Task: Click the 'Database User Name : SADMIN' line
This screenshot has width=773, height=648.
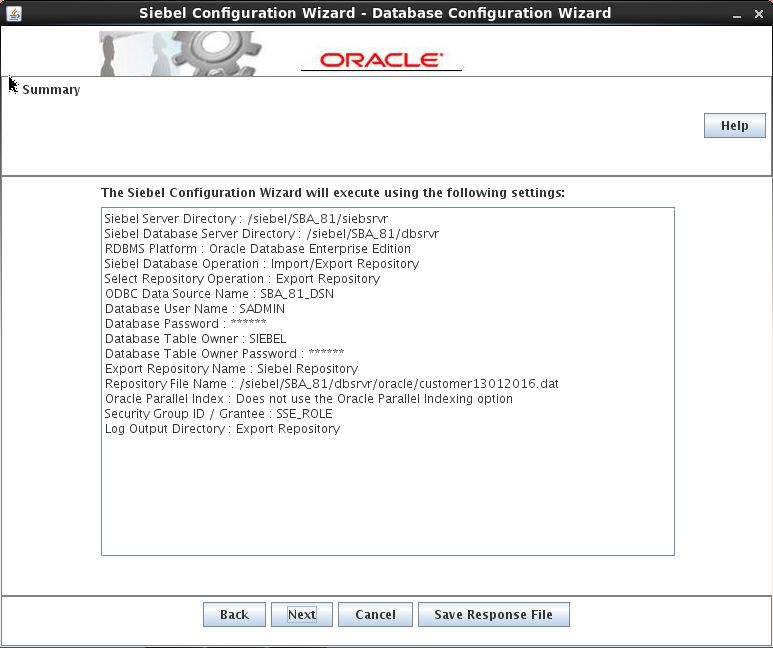Action: 195,309
